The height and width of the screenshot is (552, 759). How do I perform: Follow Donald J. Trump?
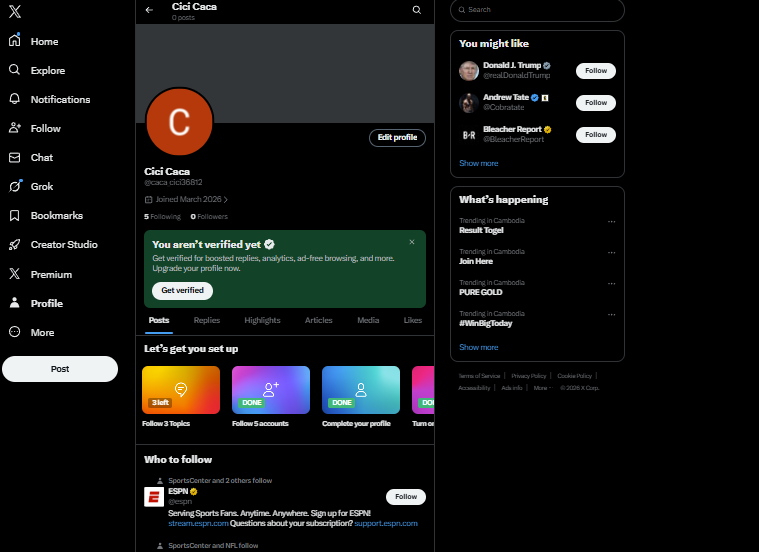coord(596,71)
